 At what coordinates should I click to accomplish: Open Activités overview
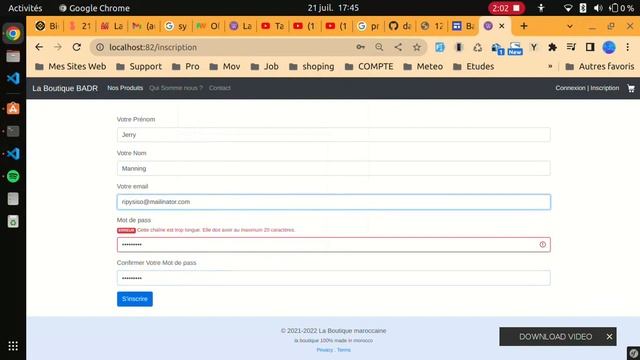(25, 8)
